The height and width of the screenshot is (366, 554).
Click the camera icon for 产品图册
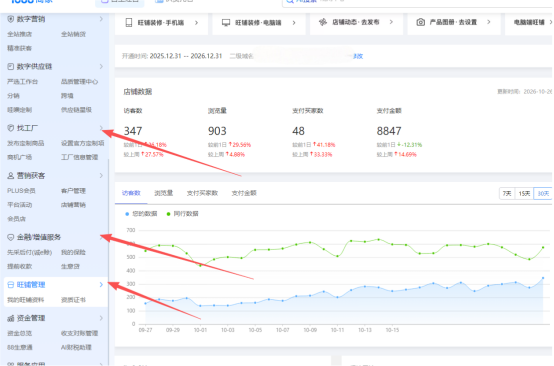tap(420, 22)
